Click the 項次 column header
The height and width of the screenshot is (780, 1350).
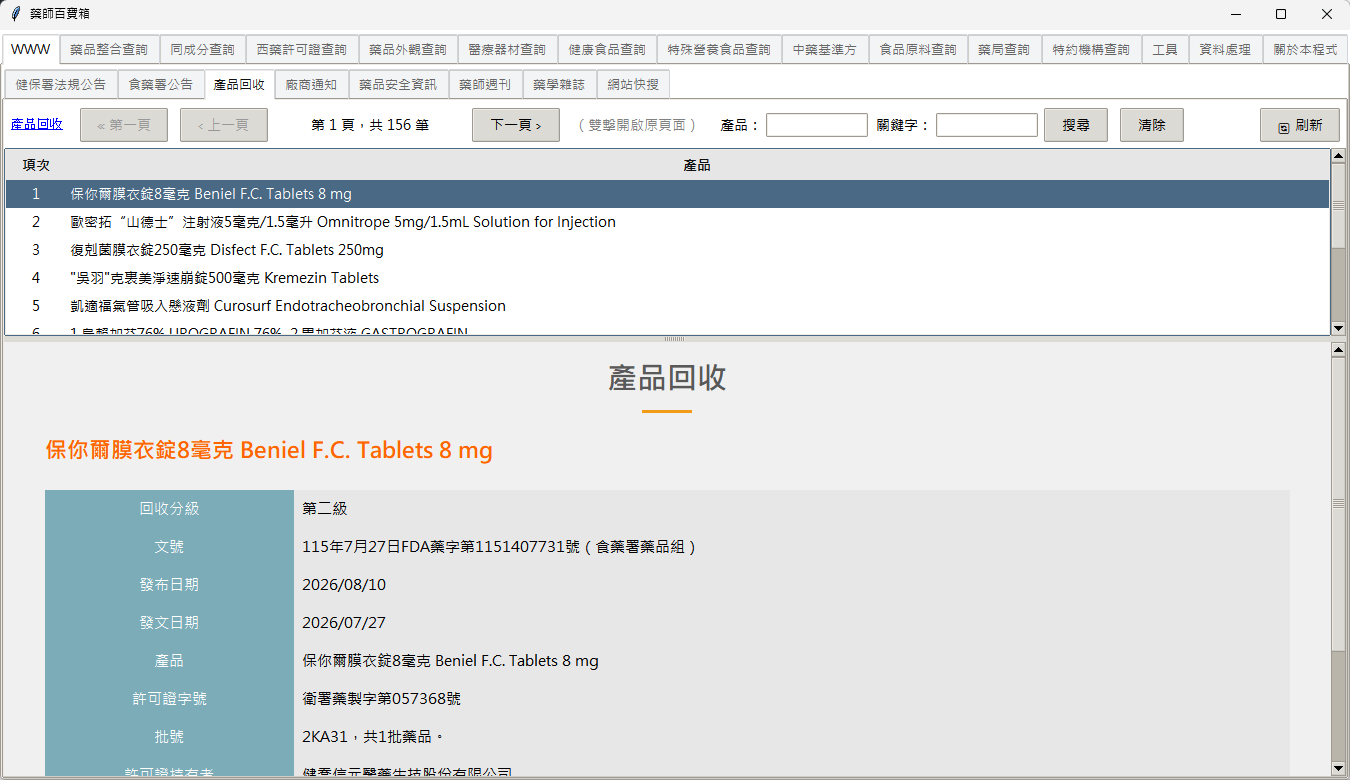(x=36, y=165)
